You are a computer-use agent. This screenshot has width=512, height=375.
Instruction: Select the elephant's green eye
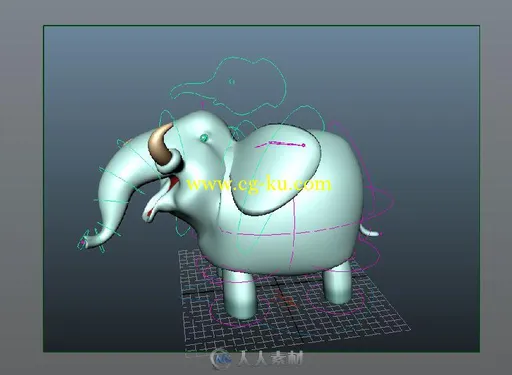[x=204, y=138]
